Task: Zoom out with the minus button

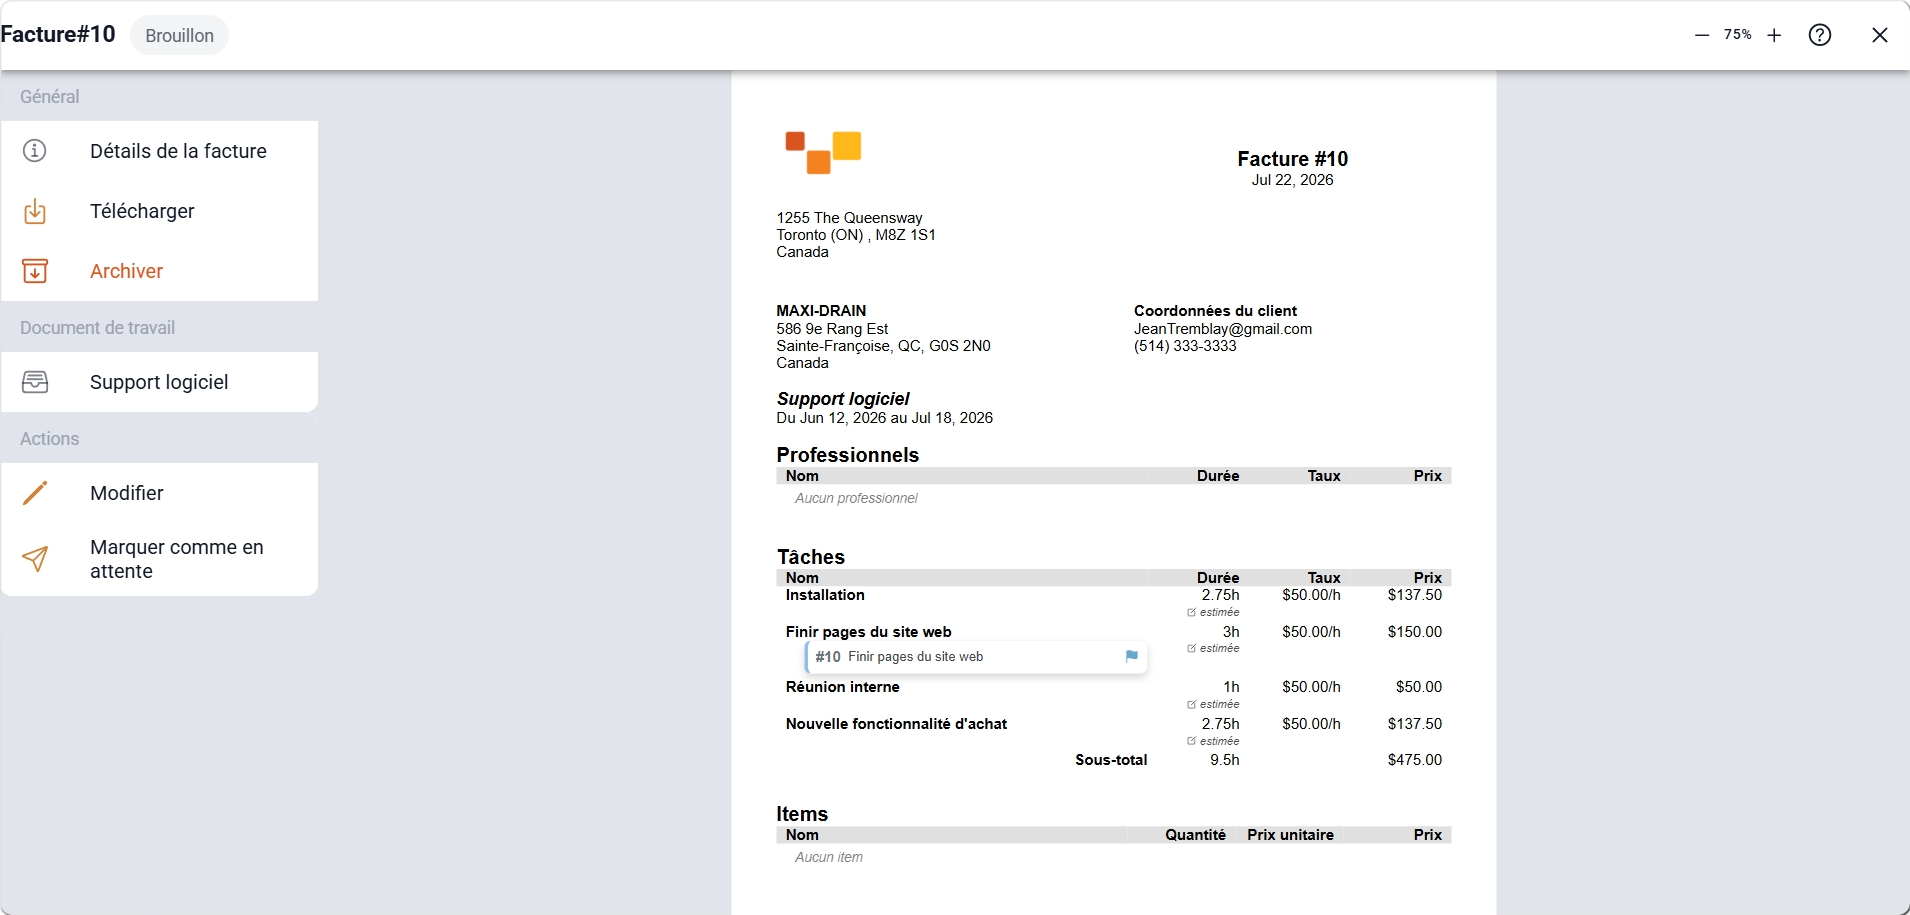Action: point(1702,35)
